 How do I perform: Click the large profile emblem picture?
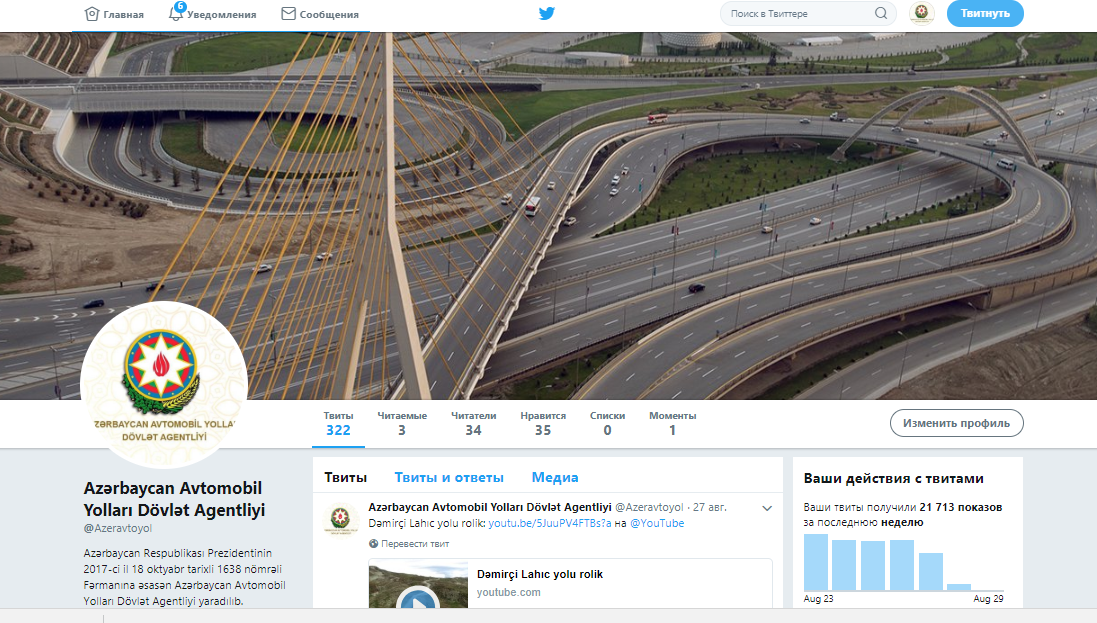tap(164, 384)
